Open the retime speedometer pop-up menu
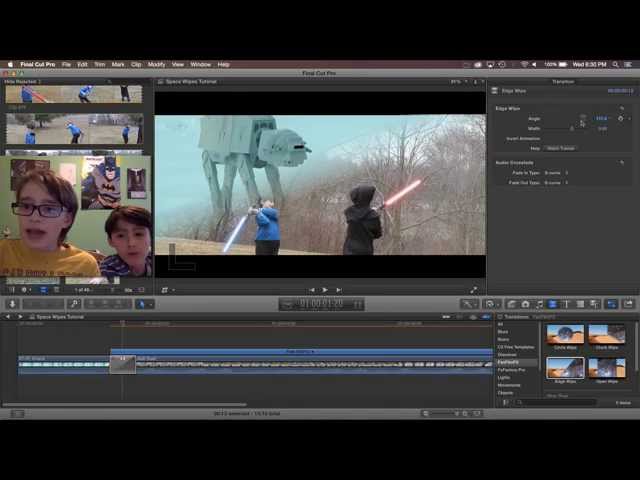 click(x=490, y=304)
